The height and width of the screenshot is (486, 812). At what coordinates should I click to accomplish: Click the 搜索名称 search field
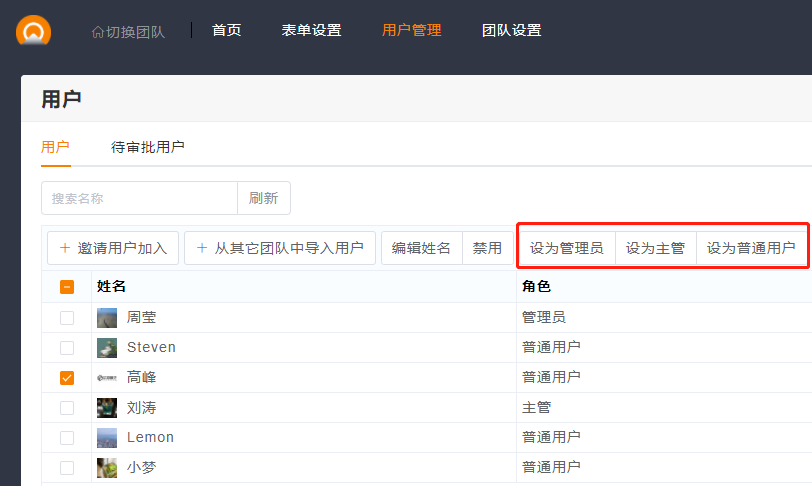pos(139,198)
